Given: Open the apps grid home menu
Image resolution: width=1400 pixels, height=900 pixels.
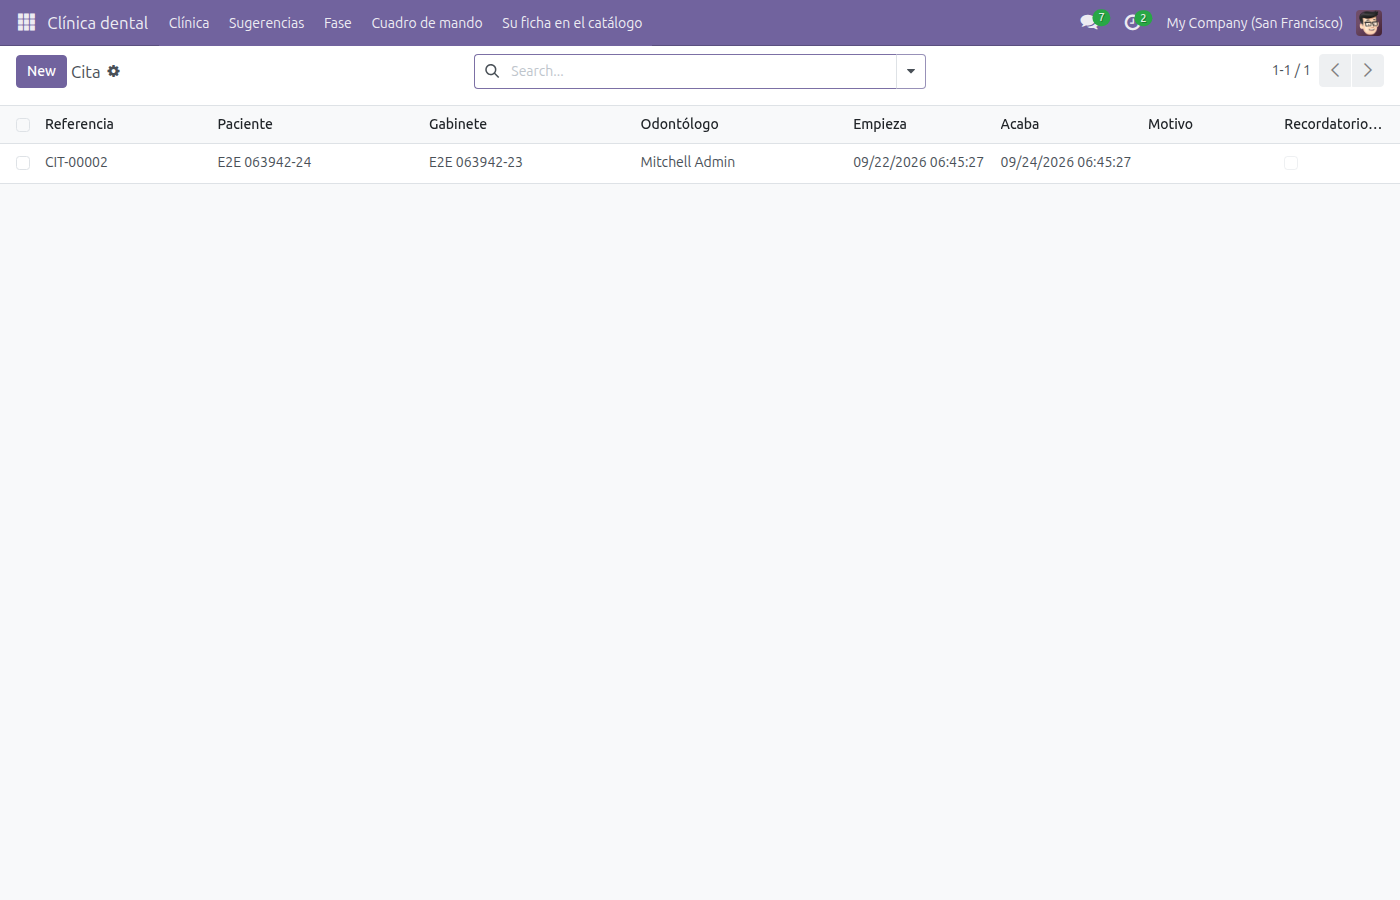Looking at the screenshot, I should [26, 22].
